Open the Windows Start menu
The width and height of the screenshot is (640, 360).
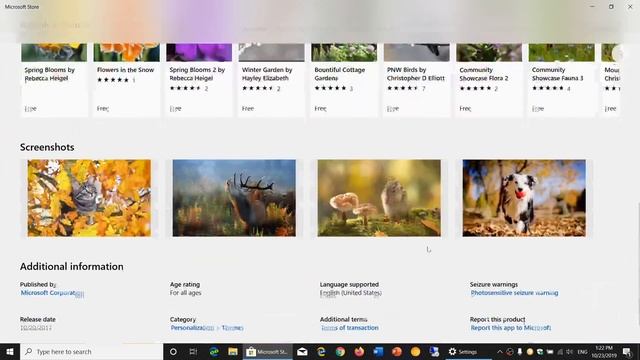(x=10, y=351)
